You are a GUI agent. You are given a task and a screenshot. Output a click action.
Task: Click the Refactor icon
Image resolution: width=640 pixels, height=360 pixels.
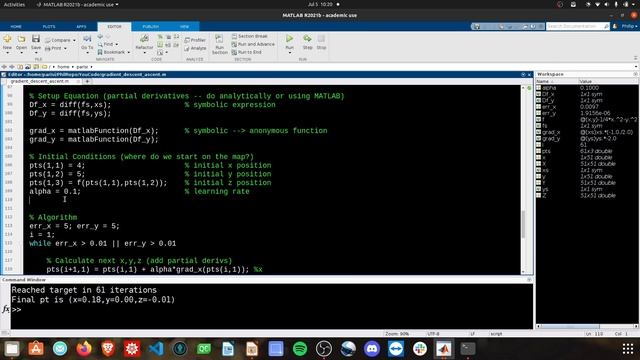click(x=144, y=39)
